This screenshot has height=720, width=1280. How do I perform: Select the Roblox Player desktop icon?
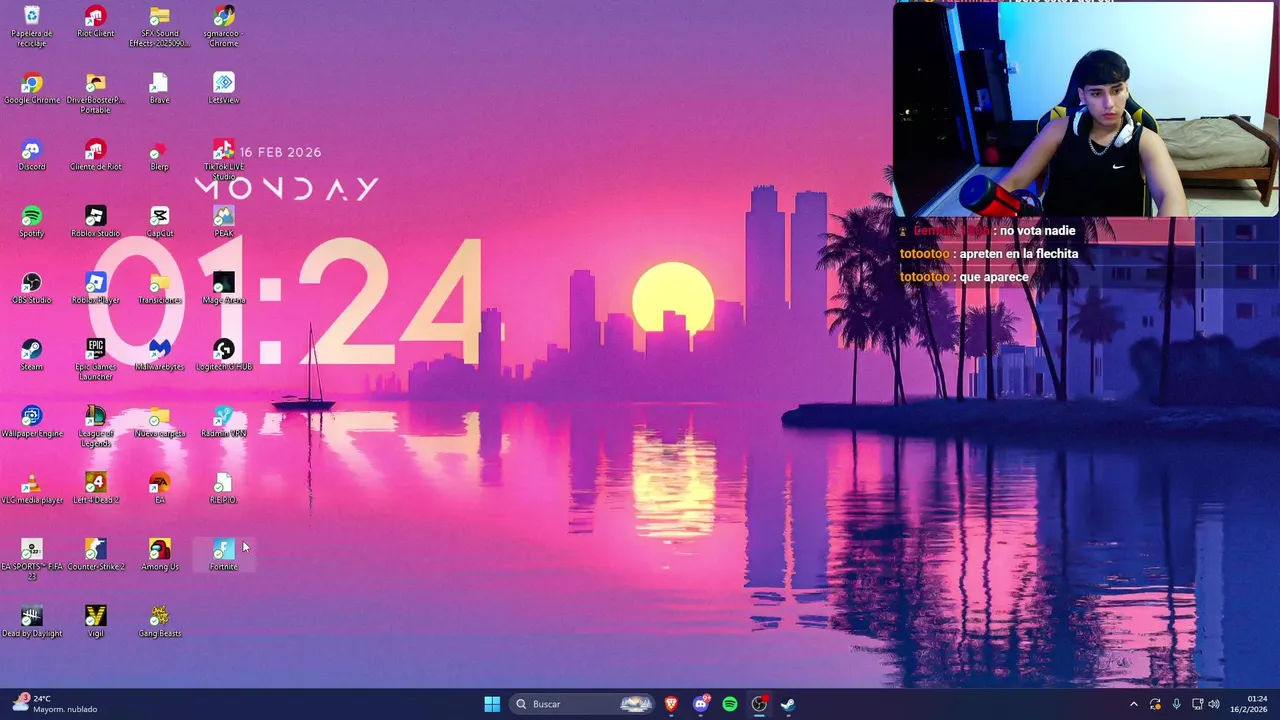coord(96,289)
